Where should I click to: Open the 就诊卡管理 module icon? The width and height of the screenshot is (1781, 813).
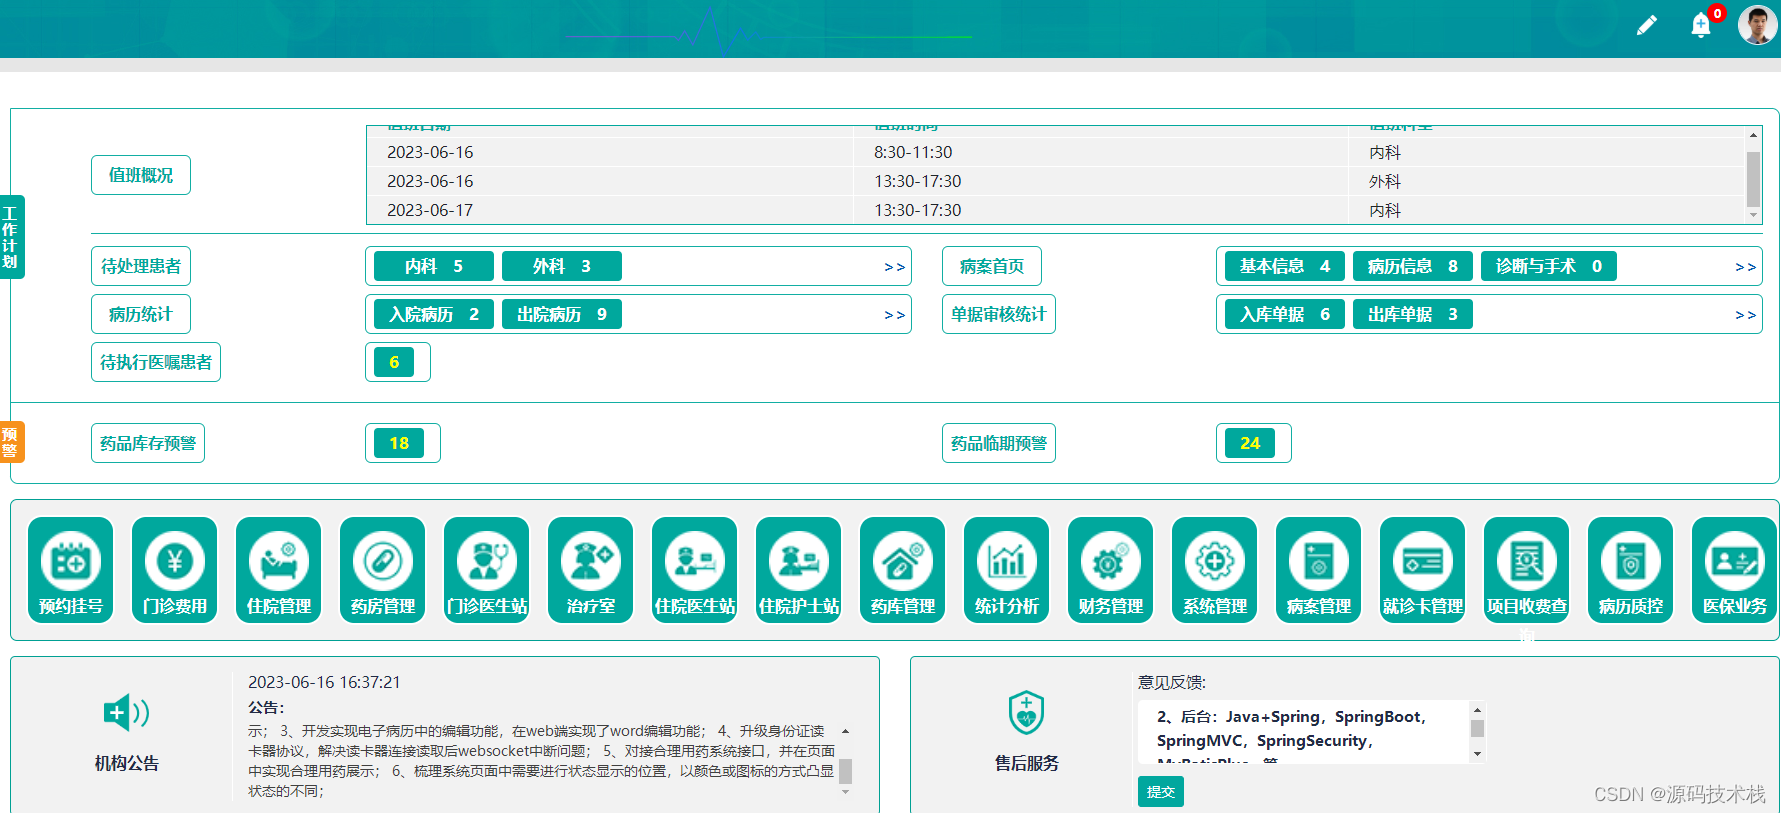tap(1422, 570)
